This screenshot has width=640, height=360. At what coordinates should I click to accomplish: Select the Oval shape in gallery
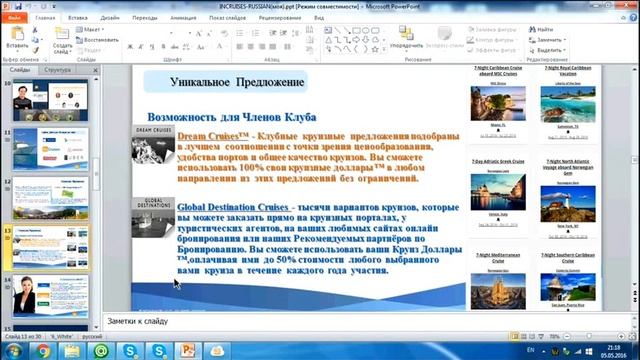[x=366, y=30]
